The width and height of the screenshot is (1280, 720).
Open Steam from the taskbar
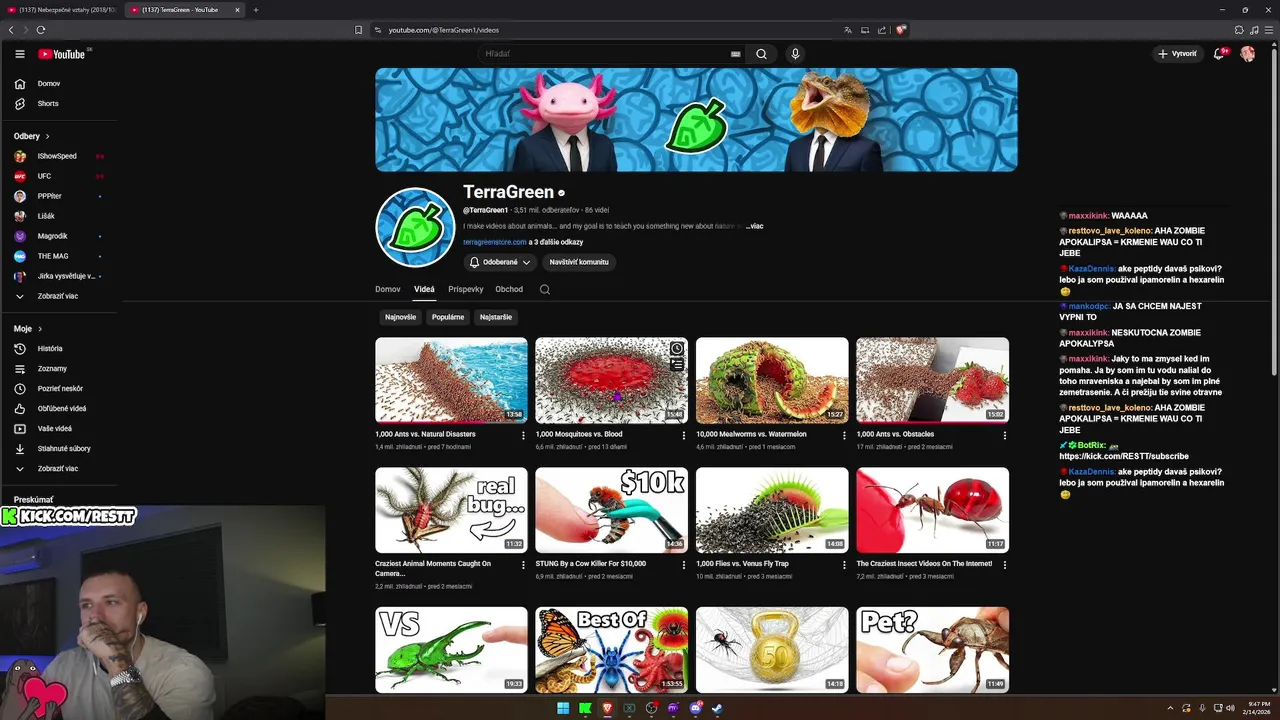717,708
